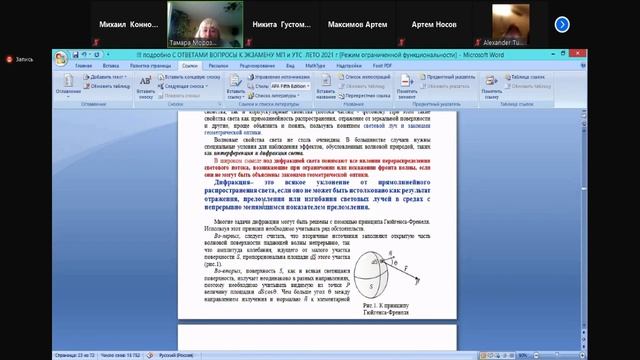Screen dimensions: 640x360
Task: Click the vertical scrollbar thumb in Word
Action: [584, 189]
